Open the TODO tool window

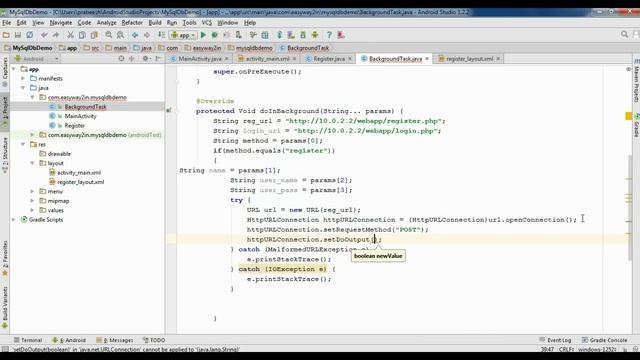coord(154,340)
